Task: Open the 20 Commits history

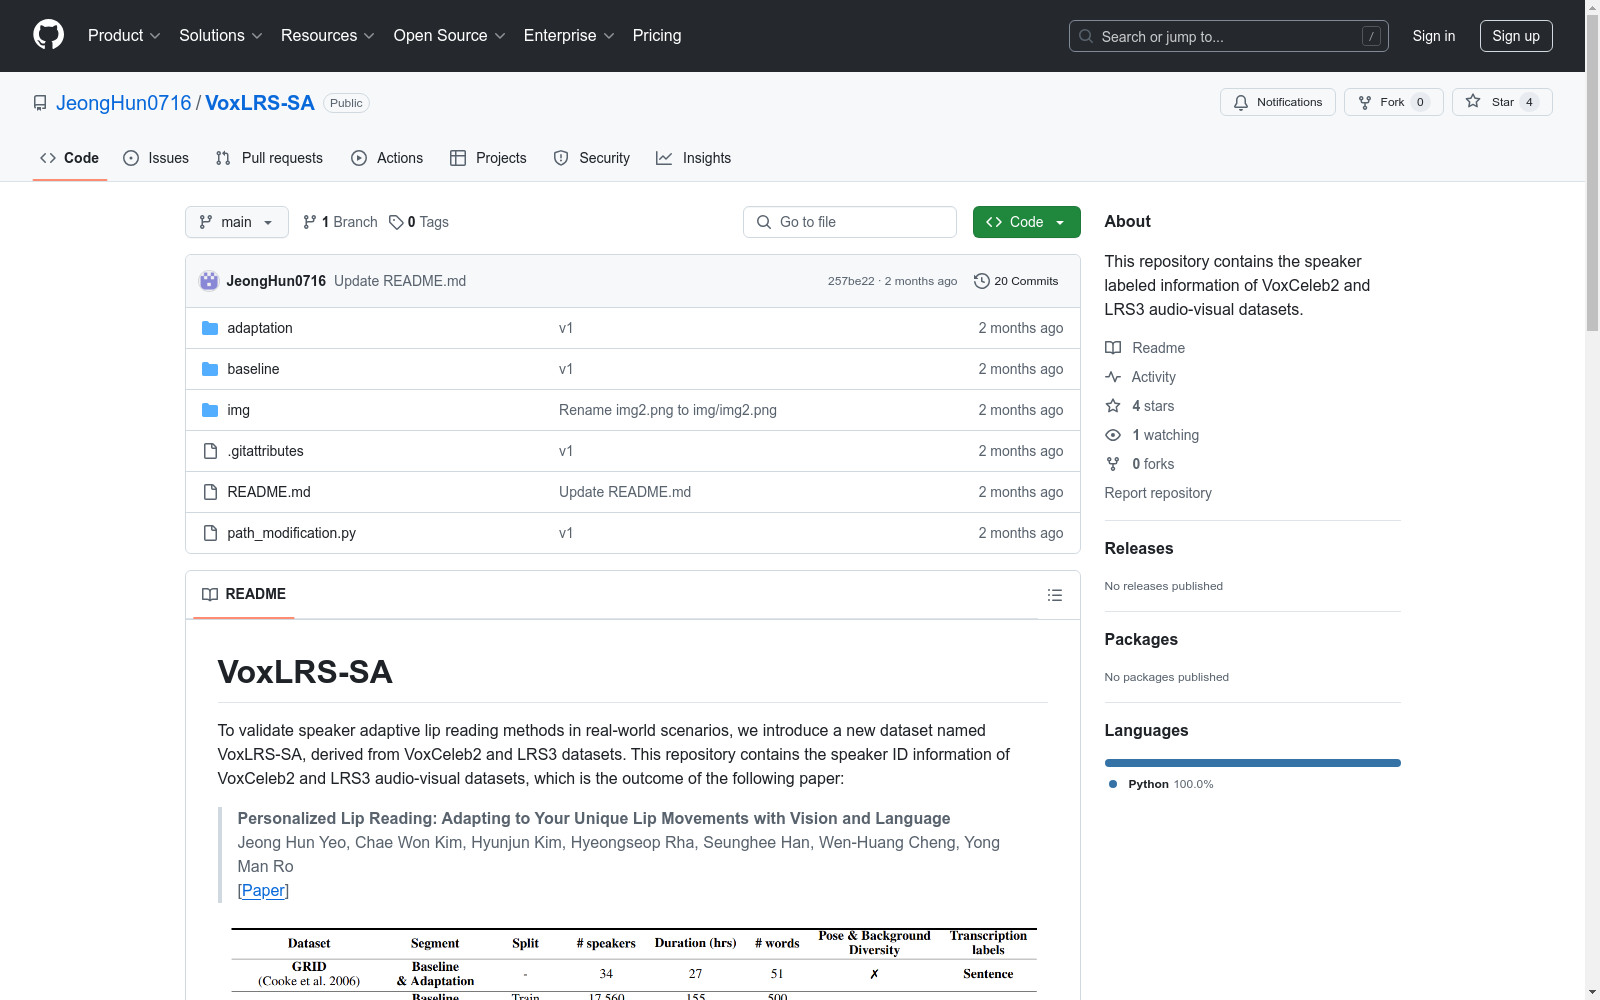Action: pos(1016,281)
